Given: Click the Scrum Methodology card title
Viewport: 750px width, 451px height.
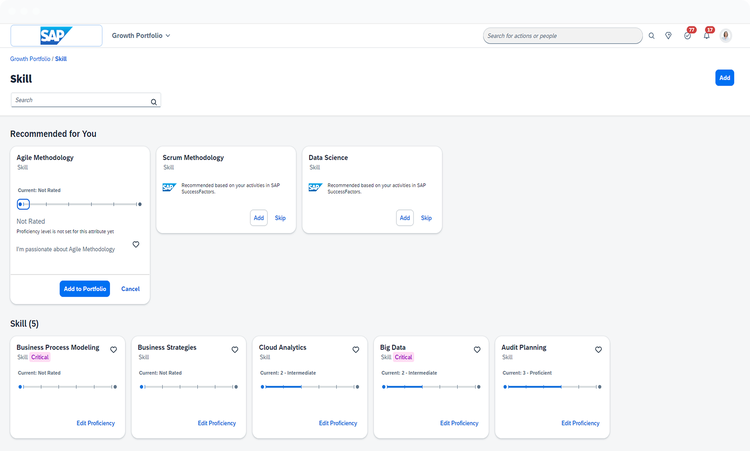Looking at the screenshot, I should click(193, 157).
